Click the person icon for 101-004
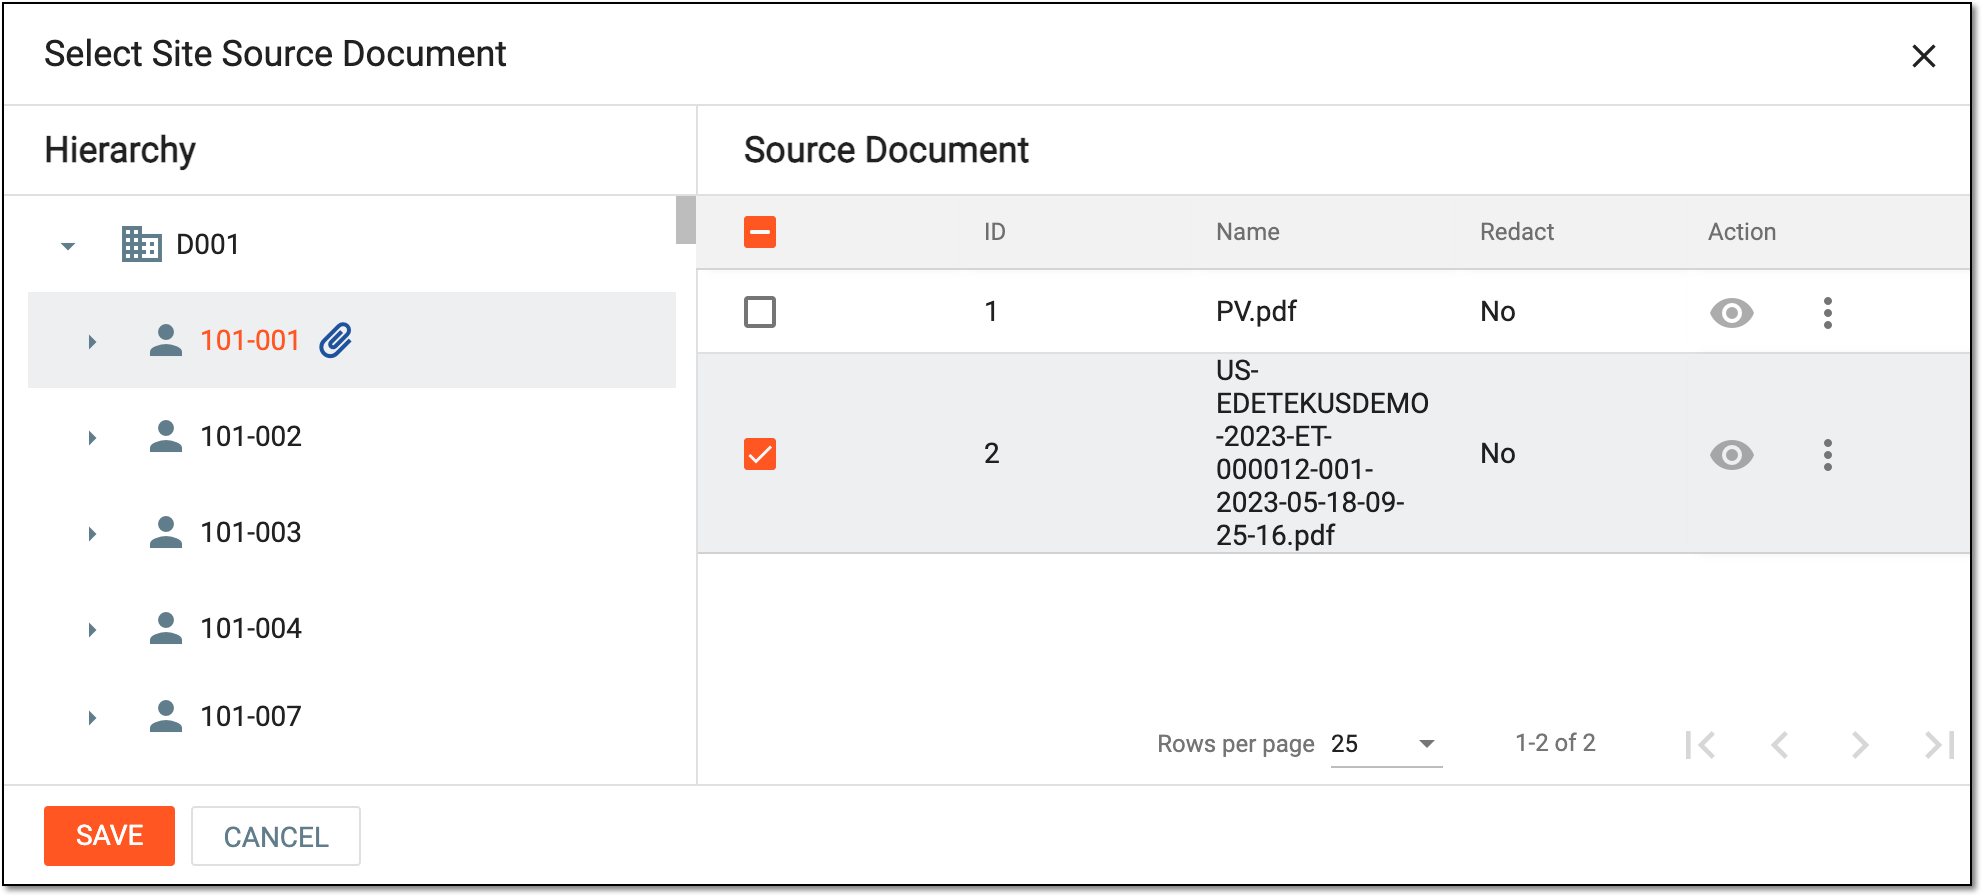The height and width of the screenshot is (896, 1982). pos(166,628)
